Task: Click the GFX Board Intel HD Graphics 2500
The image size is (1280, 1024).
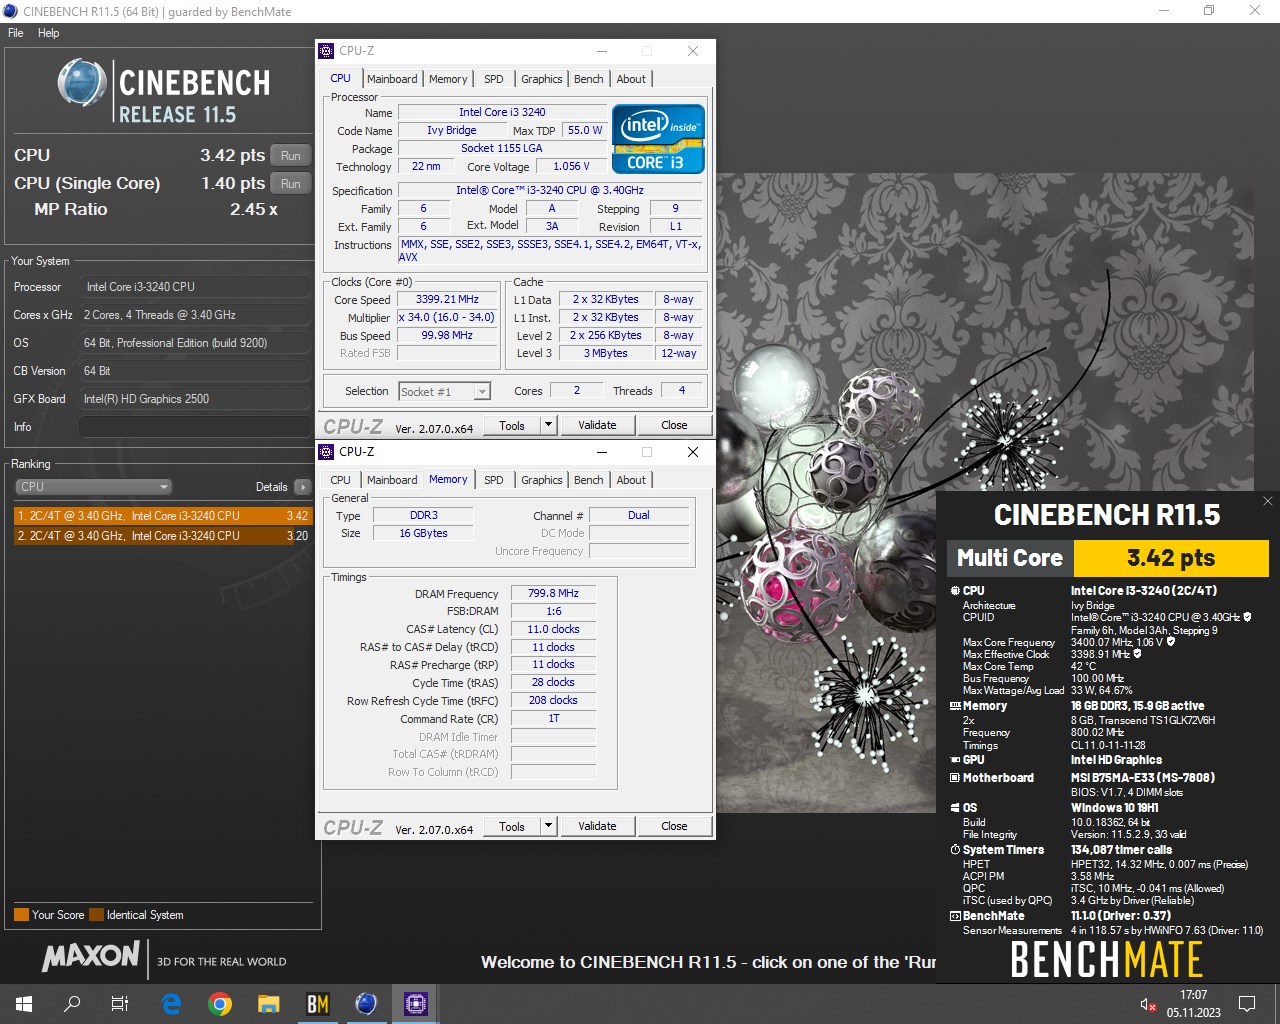Action: [195, 399]
